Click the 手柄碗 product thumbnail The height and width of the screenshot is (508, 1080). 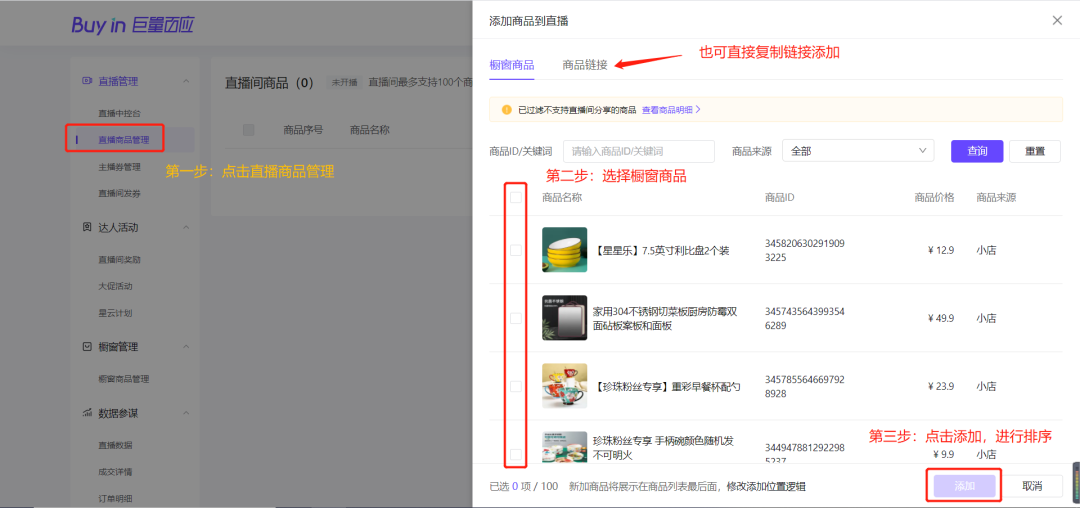565,447
